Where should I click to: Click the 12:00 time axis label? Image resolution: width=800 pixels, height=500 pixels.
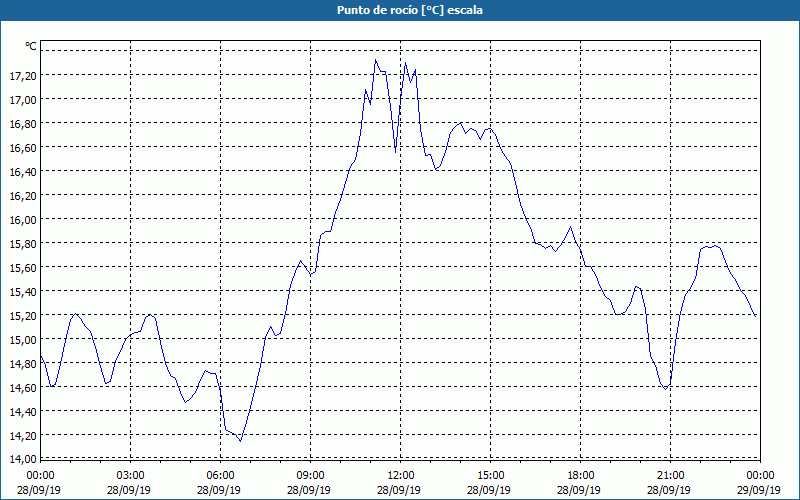pyautogui.click(x=401, y=476)
